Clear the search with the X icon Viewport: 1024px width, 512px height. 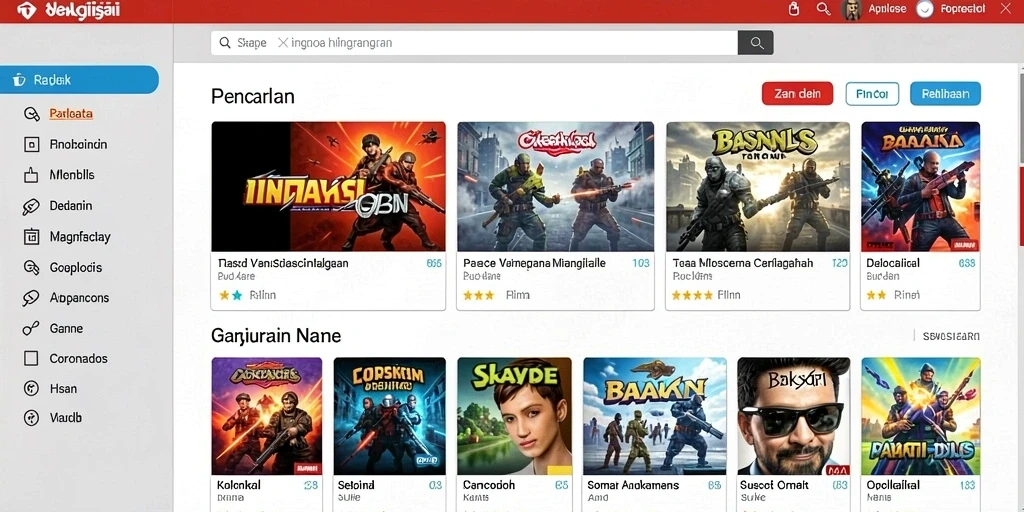tap(283, 42)
